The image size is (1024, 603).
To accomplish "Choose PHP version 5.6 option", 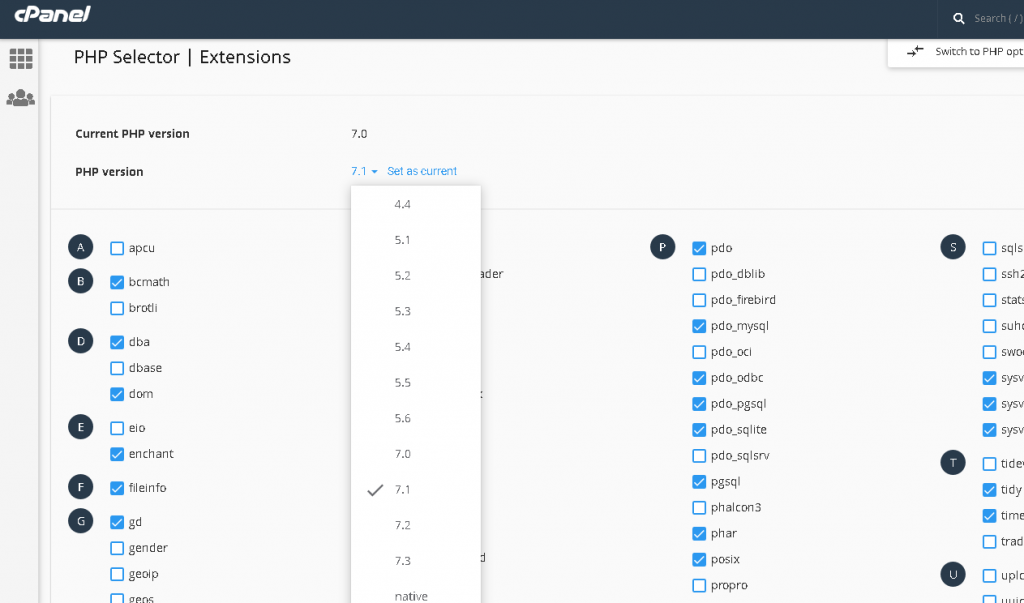I will [402, 418].
